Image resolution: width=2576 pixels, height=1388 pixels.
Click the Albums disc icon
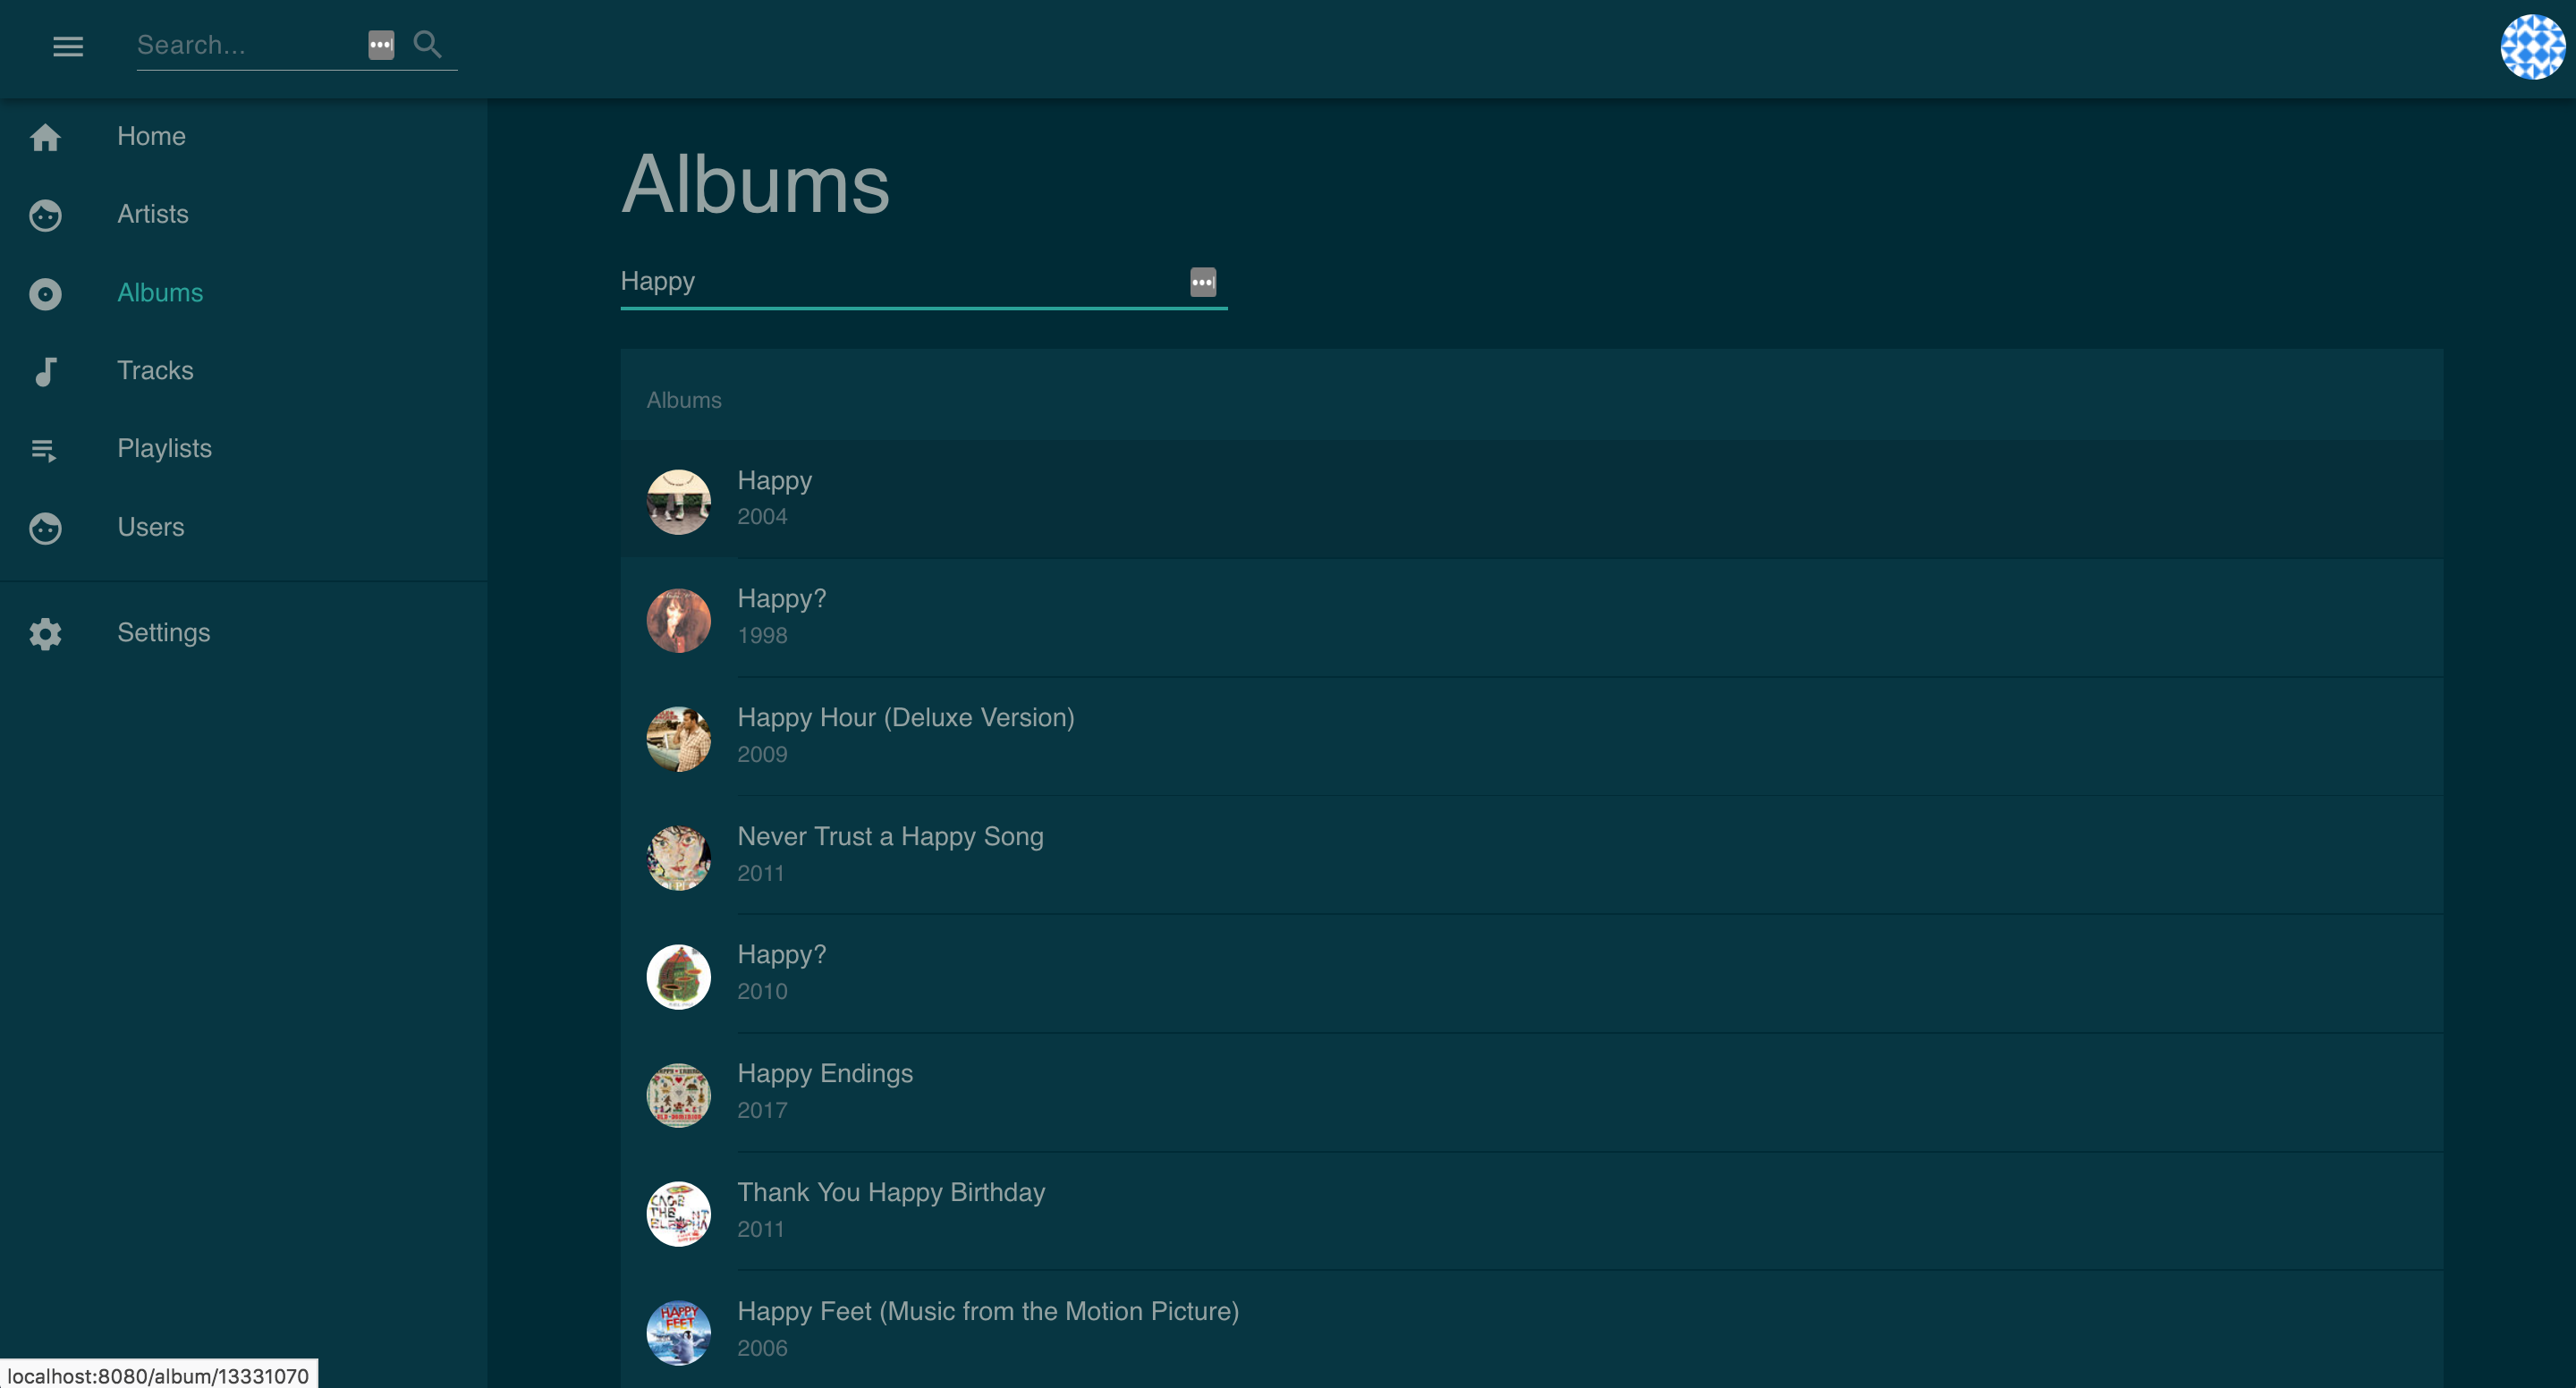tap(45, 293)
